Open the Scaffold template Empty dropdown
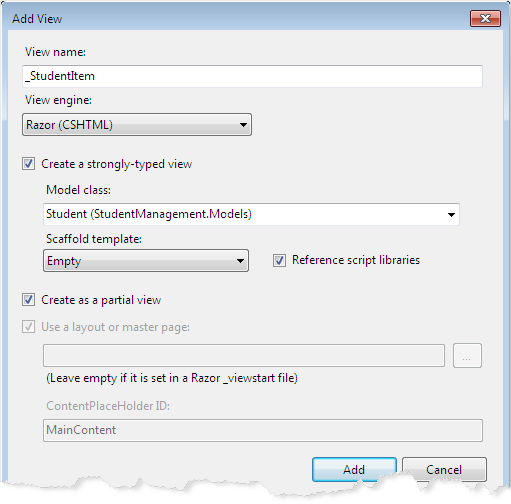The width and height of the screenshot is (511, 504). 146,261
